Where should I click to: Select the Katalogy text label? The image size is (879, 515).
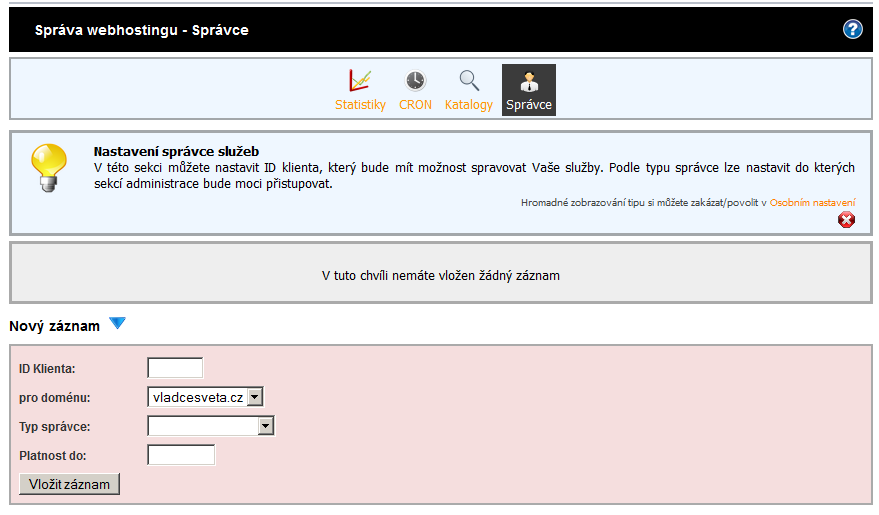(469, 105)
